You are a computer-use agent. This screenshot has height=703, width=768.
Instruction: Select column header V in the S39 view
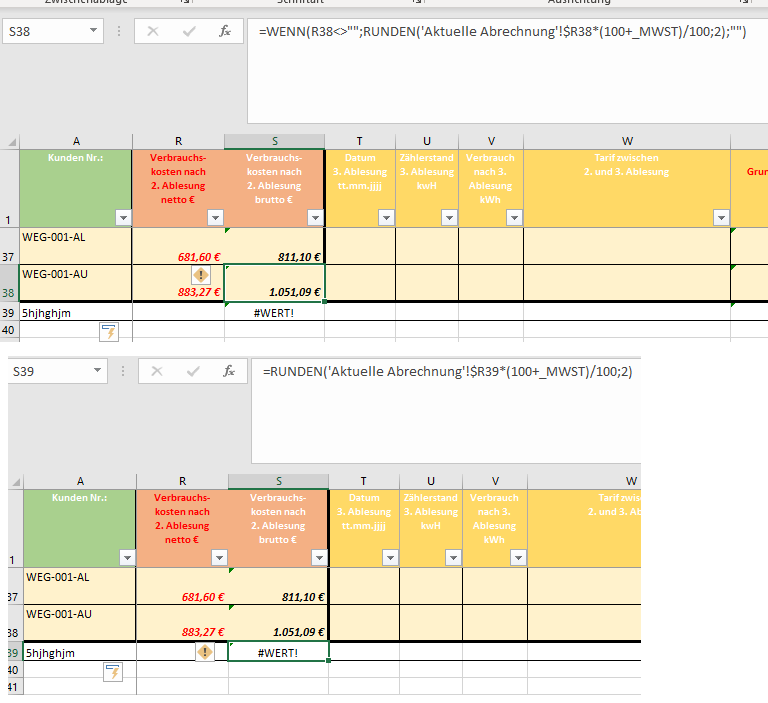click(495, 482)
